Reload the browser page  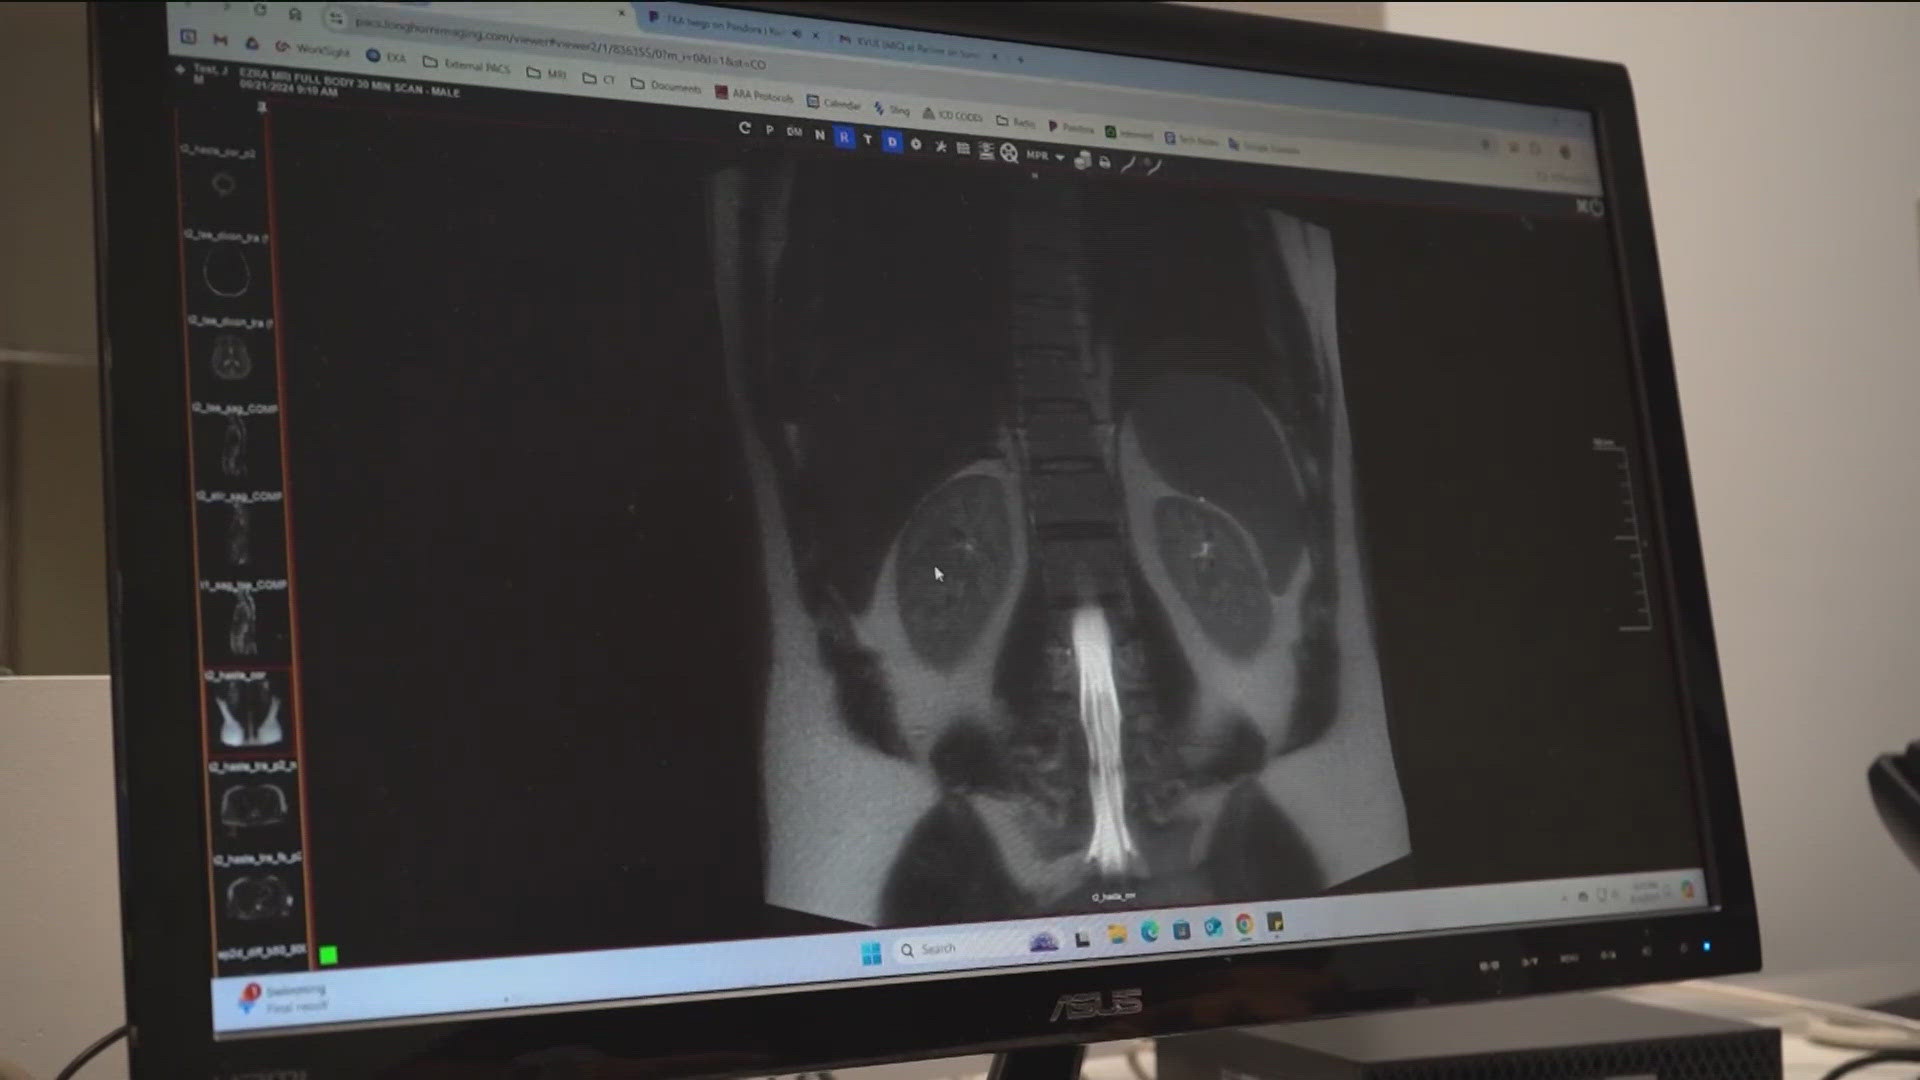[260, 10]
